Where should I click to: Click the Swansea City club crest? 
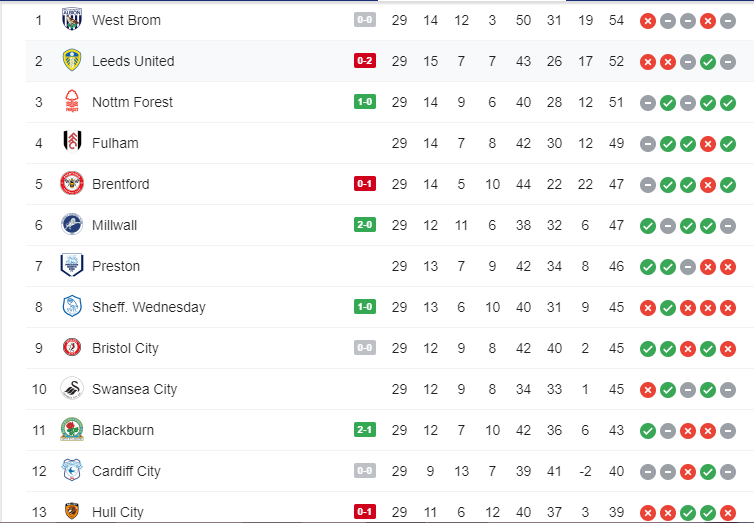71,389
